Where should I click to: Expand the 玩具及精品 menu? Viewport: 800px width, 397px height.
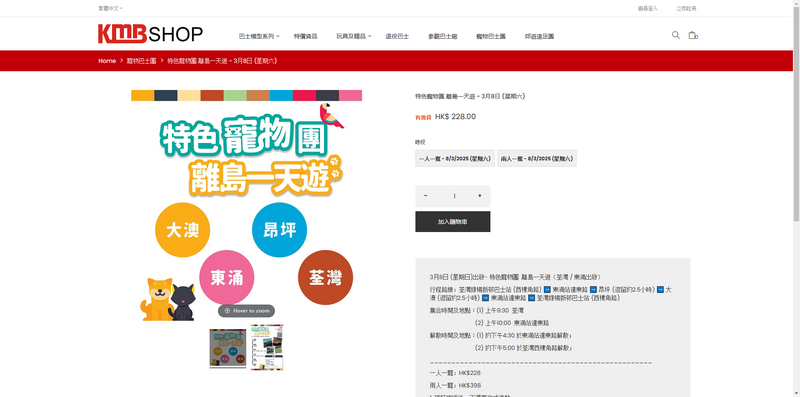click(354, 36)
